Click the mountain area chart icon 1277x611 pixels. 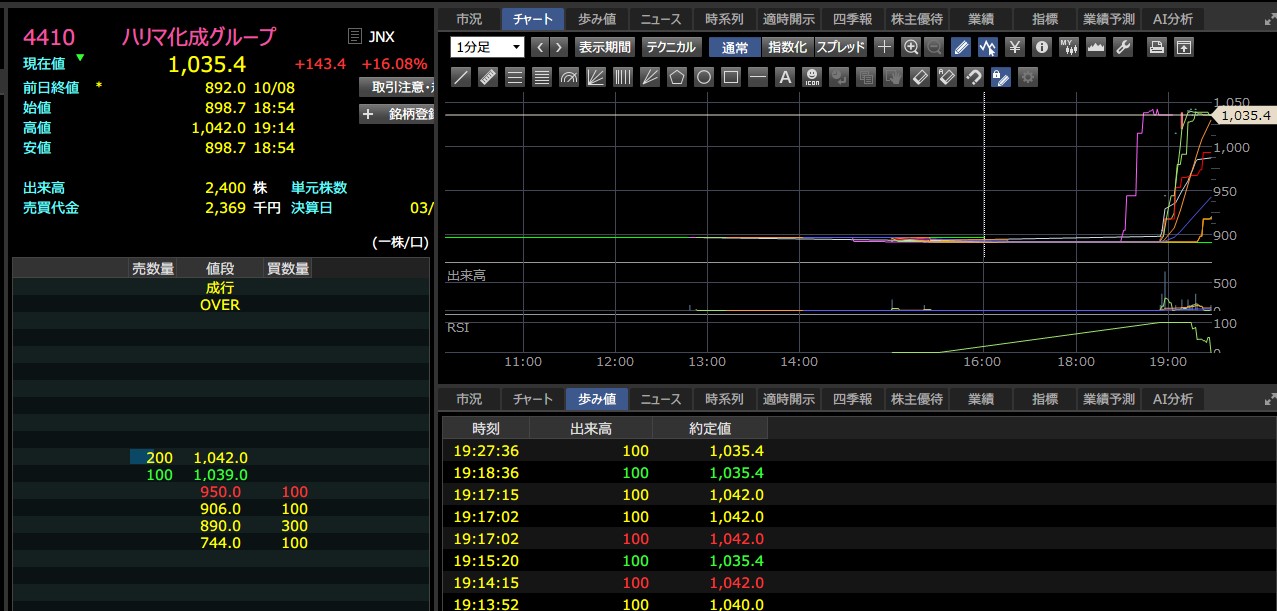(1095, 47)
